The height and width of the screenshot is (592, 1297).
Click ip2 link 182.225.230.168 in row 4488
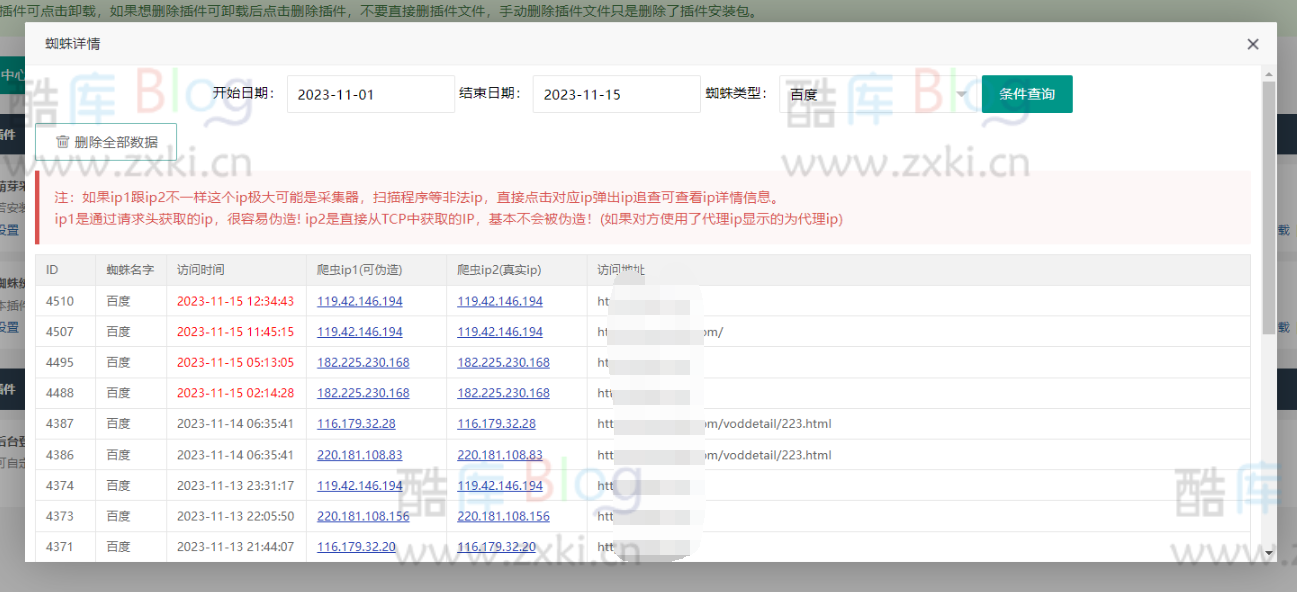[503, 393]
